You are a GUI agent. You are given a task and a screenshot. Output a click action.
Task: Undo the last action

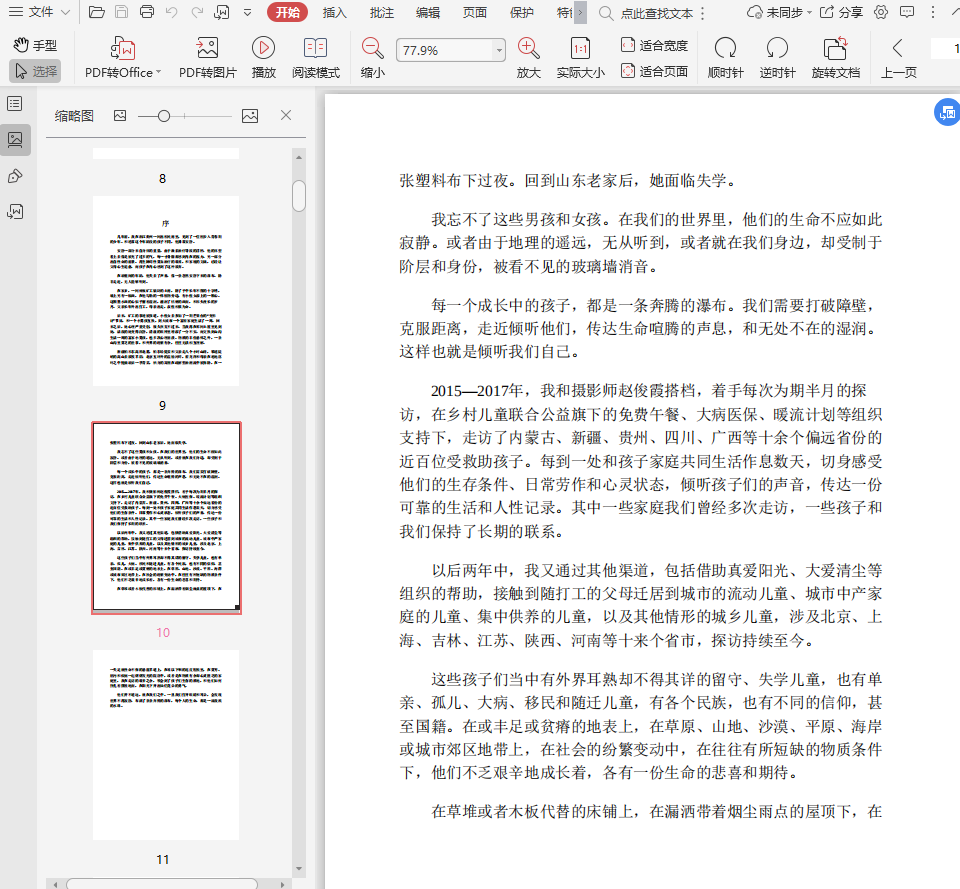point(172,12)
